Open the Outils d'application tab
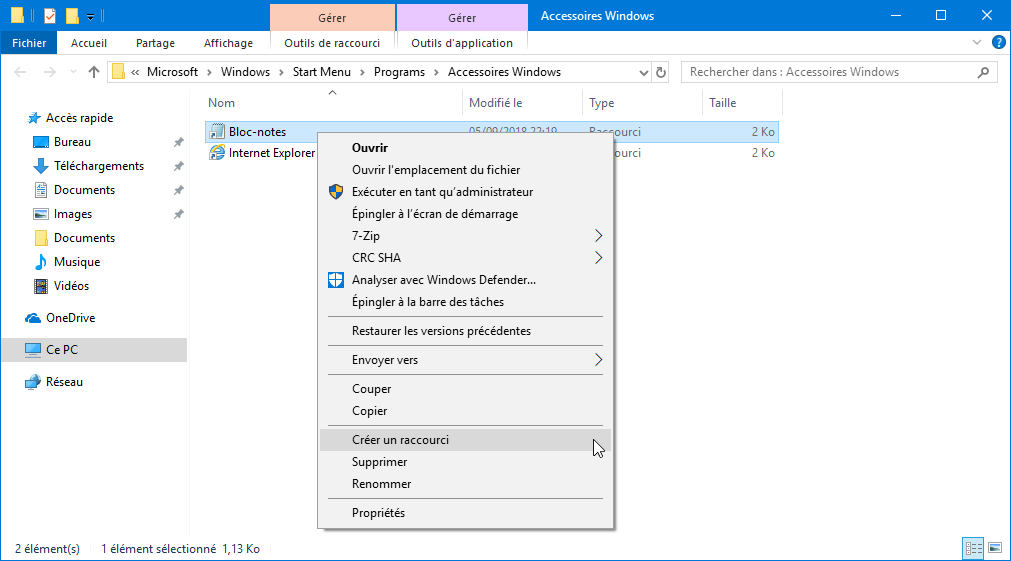 tap(462, 43)
